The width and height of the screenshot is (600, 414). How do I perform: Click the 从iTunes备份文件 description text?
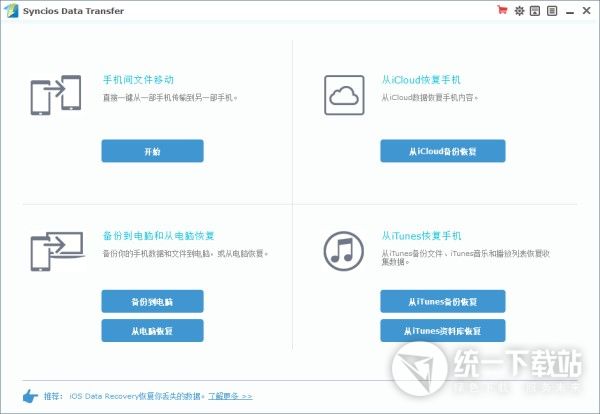[x=466, y=258]
